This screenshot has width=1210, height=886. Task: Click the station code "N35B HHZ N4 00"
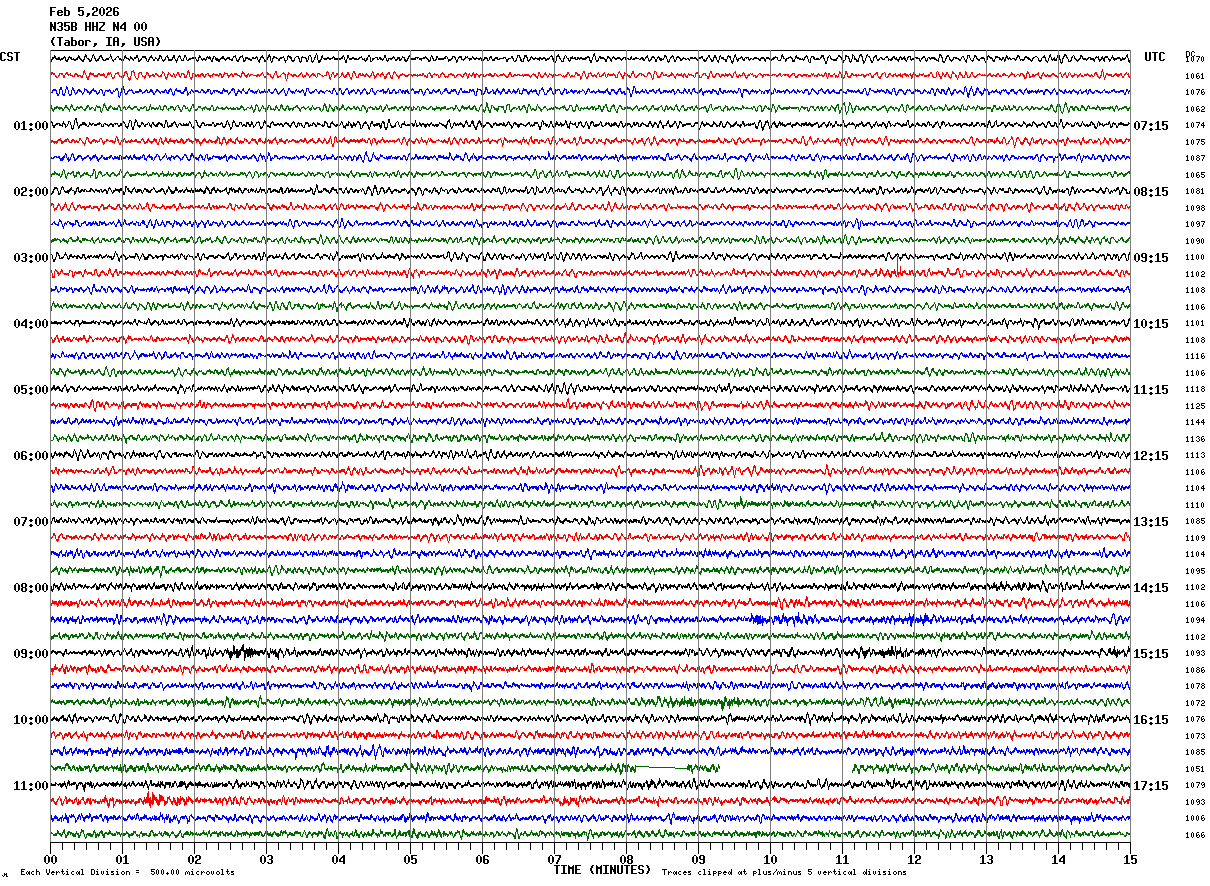pos(98,27)
